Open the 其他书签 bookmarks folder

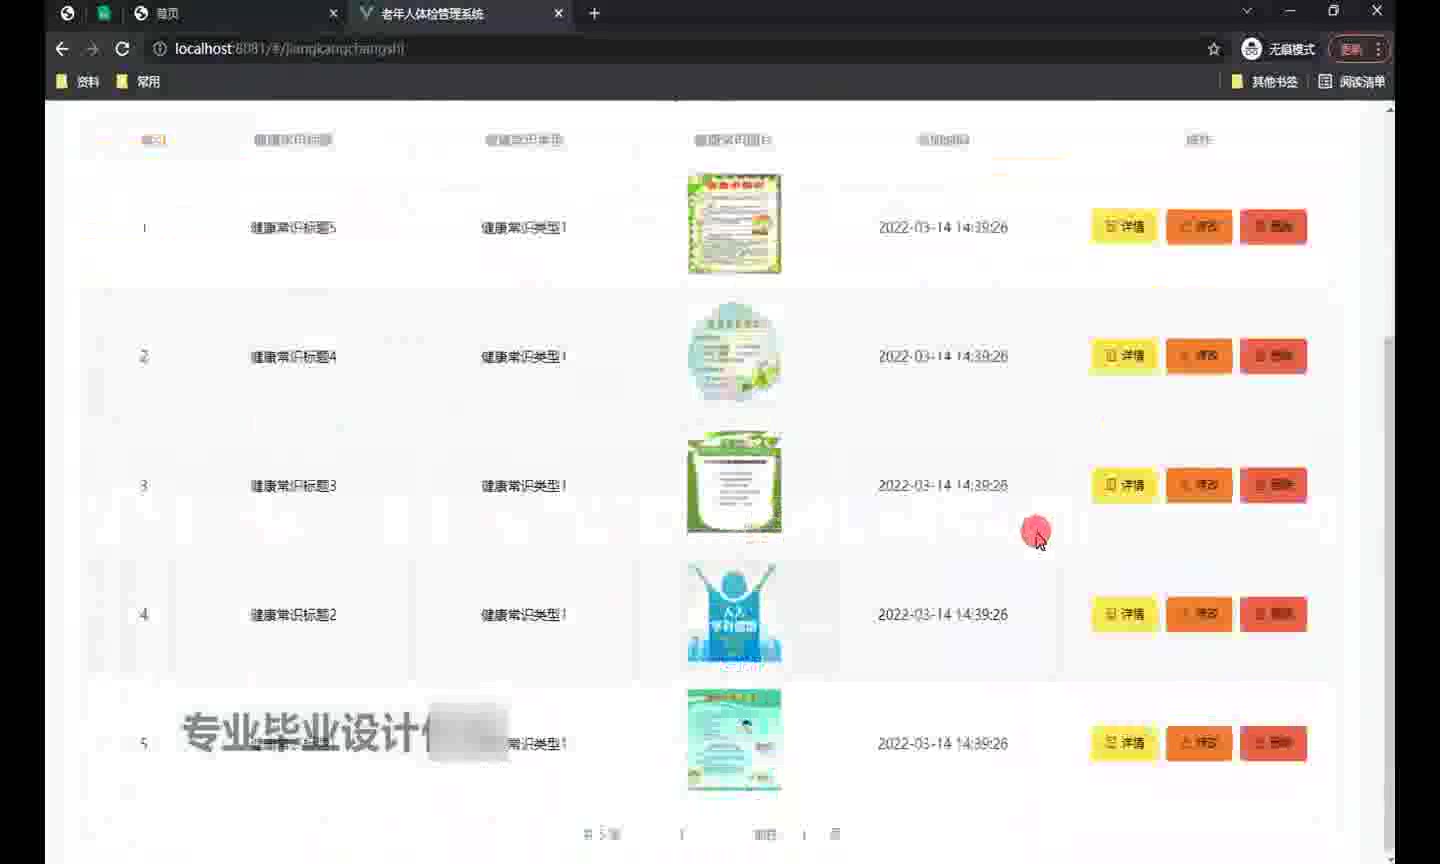click(1264, 81)
